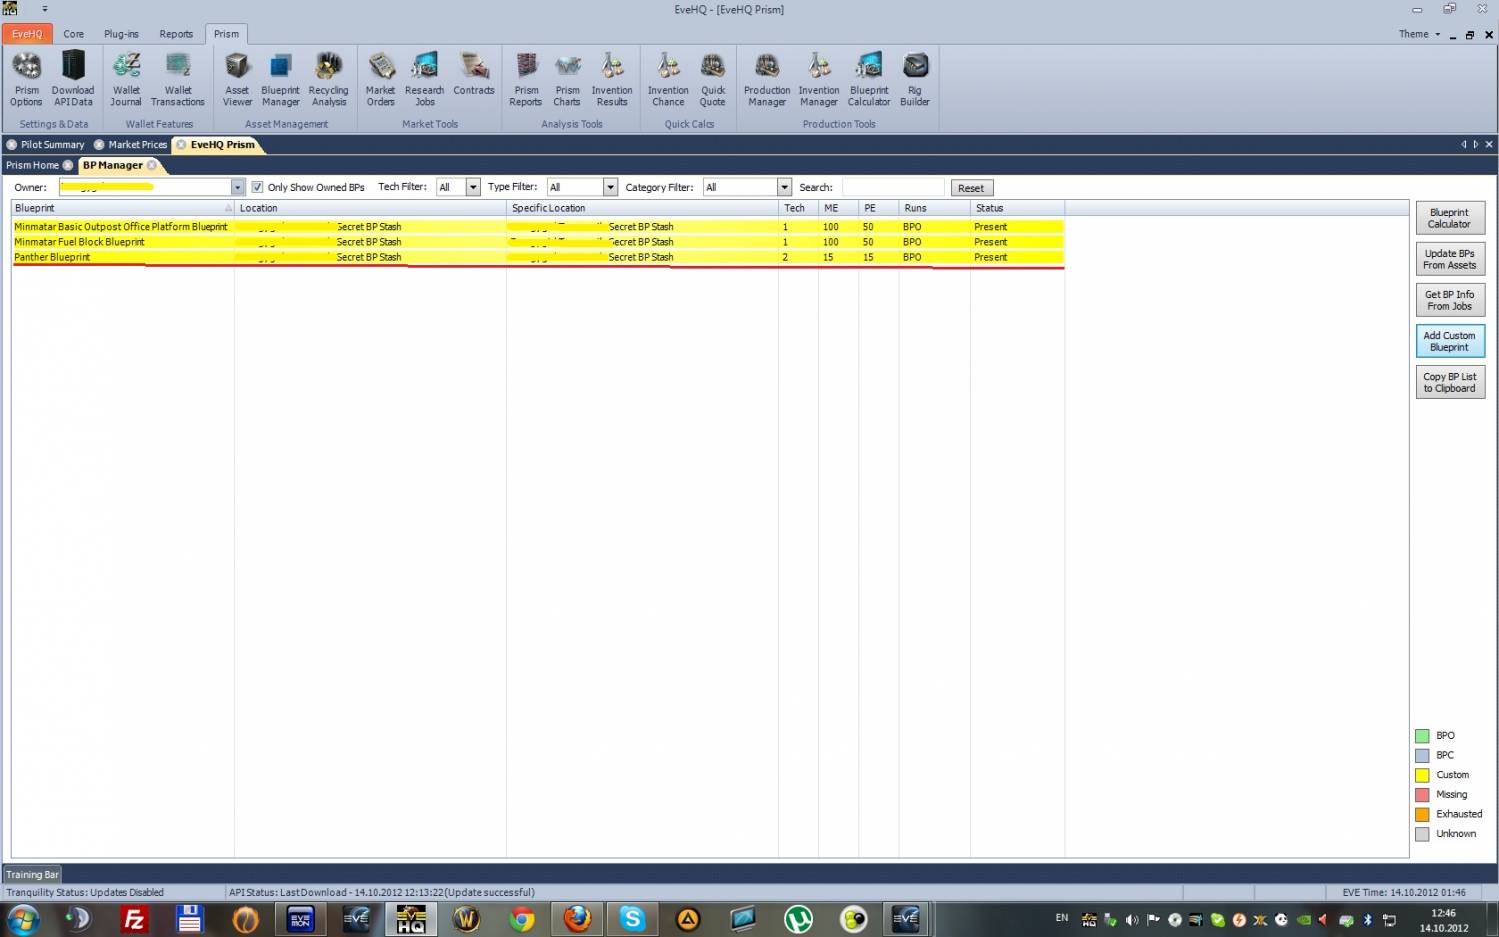This screenshot has height=937, width=1499.
Task: Open the Theme dropdown
Action: pos(1419,34)
